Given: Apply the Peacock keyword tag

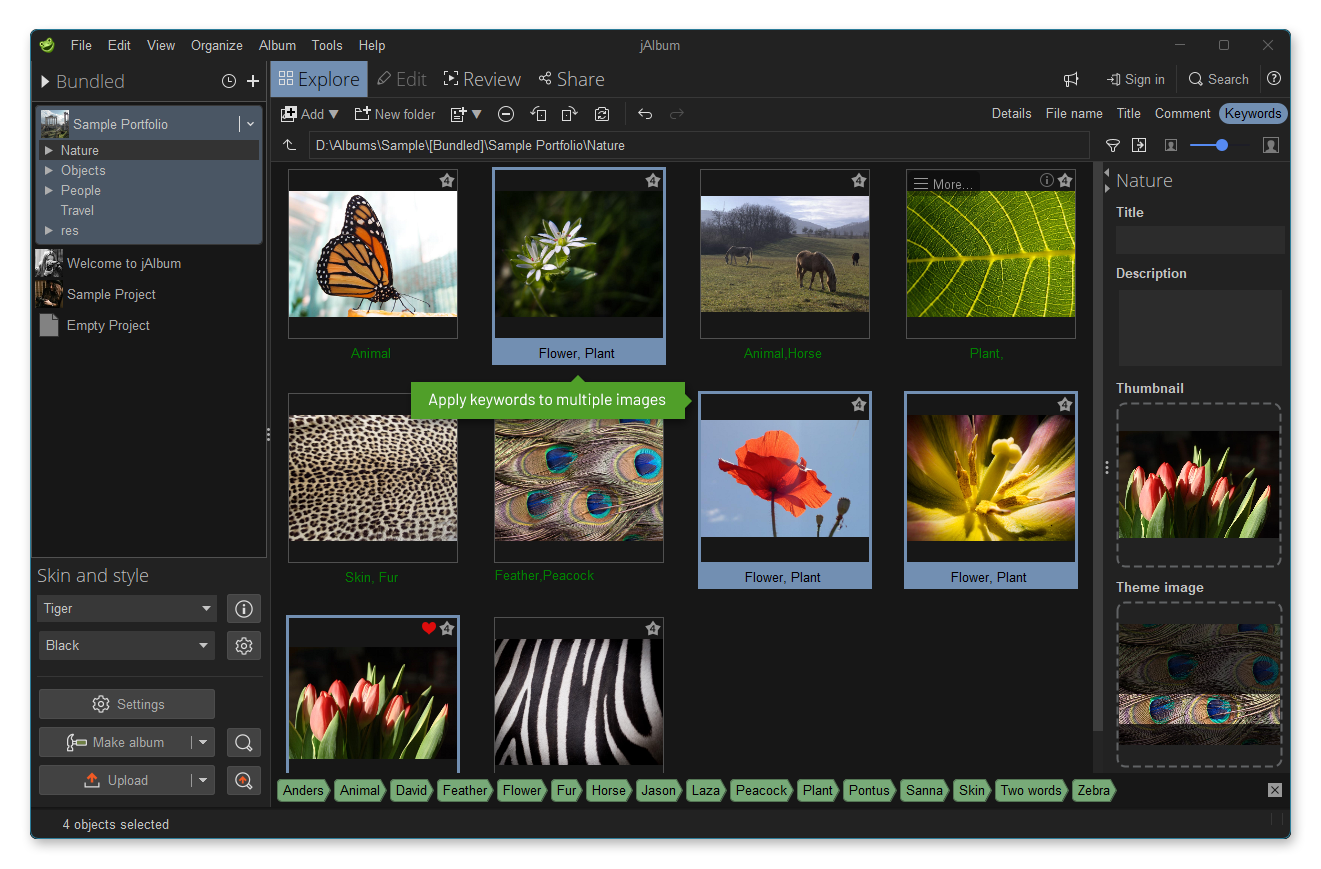Looking at the screenshot, I should pyautogui.click(x=761, y=790).
